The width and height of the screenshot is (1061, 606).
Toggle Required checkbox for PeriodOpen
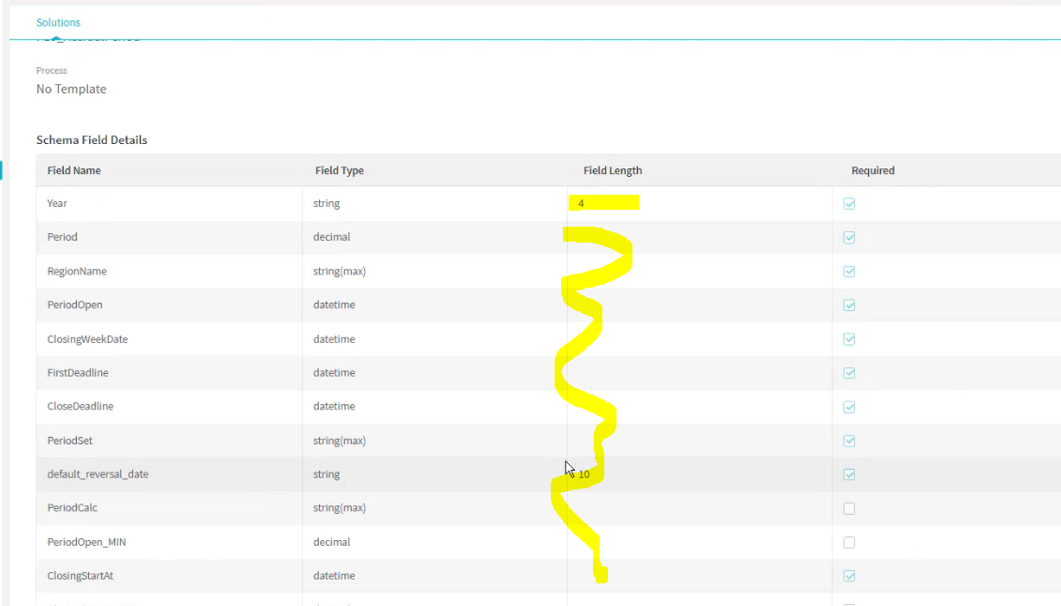(x=849, y=305)
